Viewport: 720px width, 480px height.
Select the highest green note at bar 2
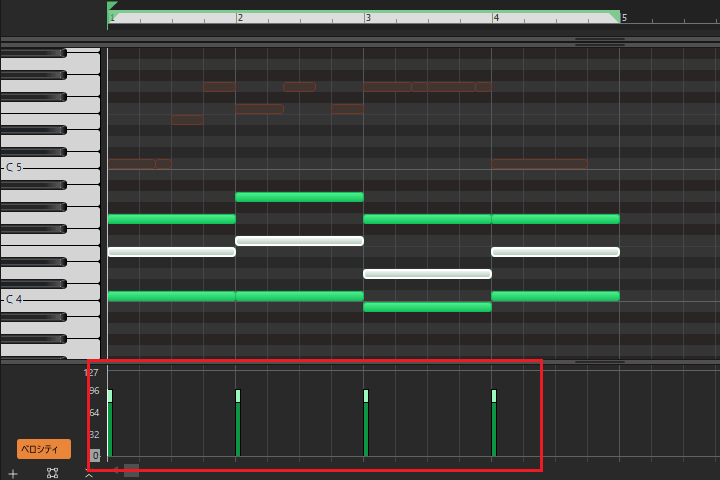(299, 197)
